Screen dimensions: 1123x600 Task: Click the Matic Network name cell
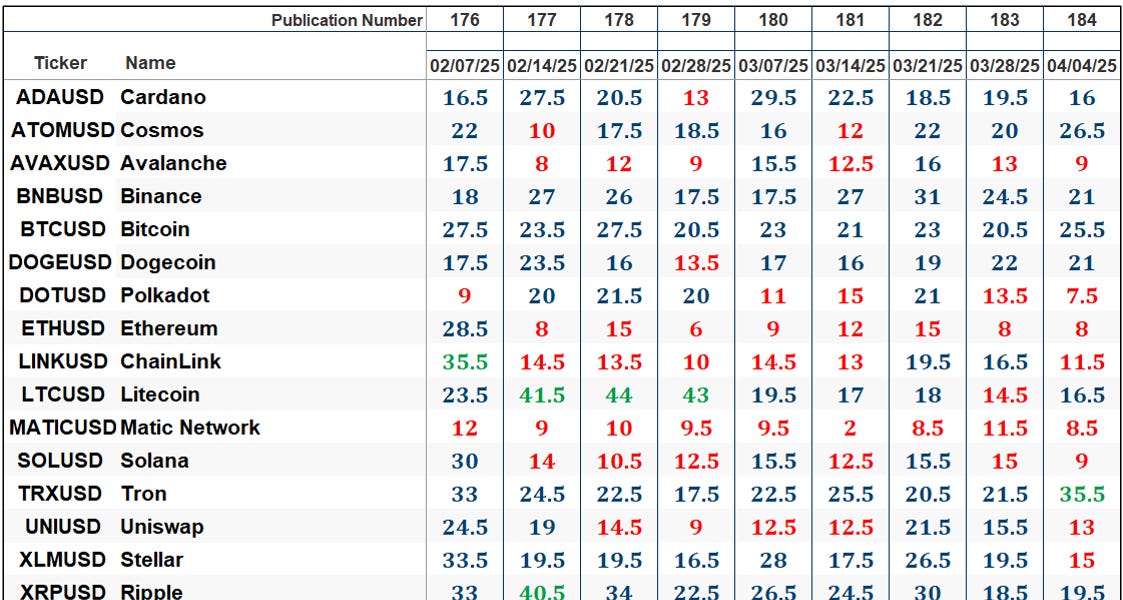(x=190, y=427)
